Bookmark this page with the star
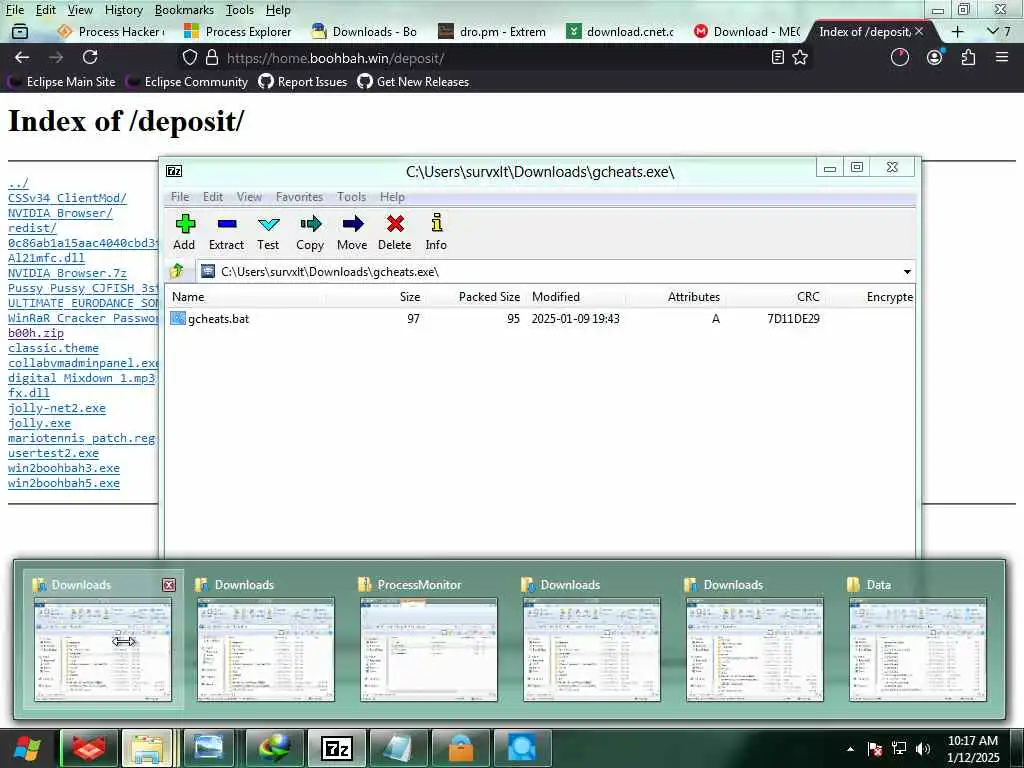Viewport: 1024px width, 768px height. click(x=800, y=57)
